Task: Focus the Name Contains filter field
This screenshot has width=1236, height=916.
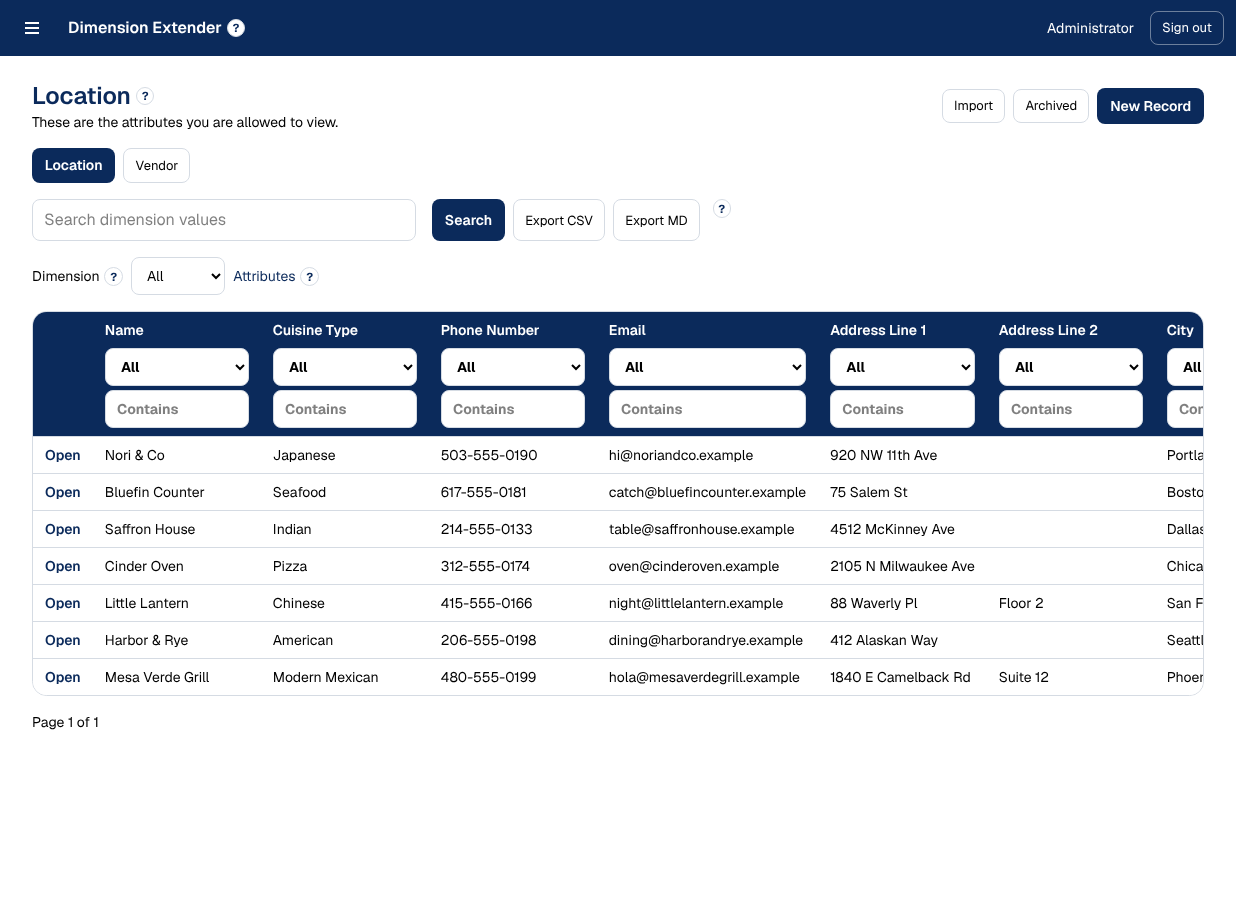Action: point(177,409)
